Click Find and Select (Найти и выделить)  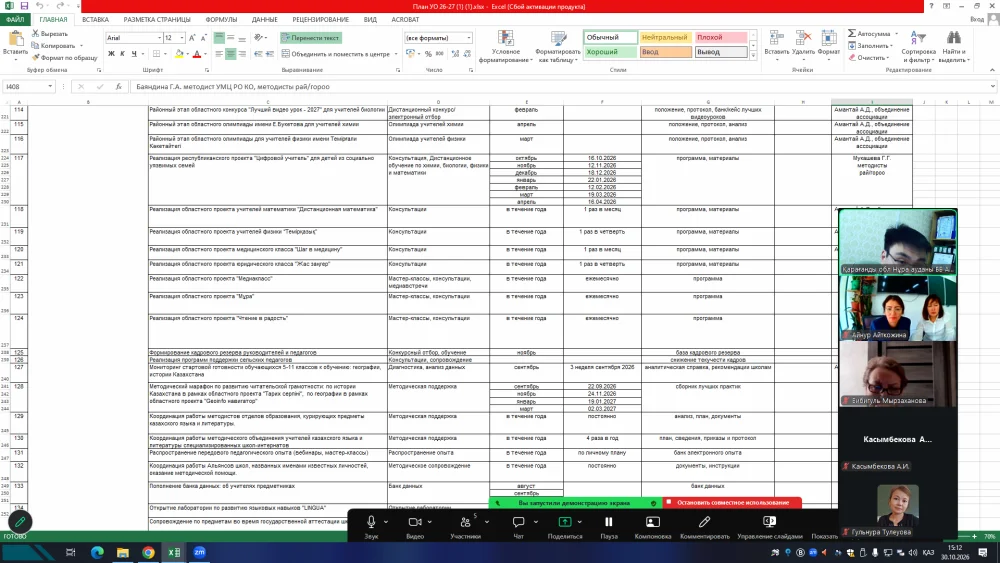(953, 46)
